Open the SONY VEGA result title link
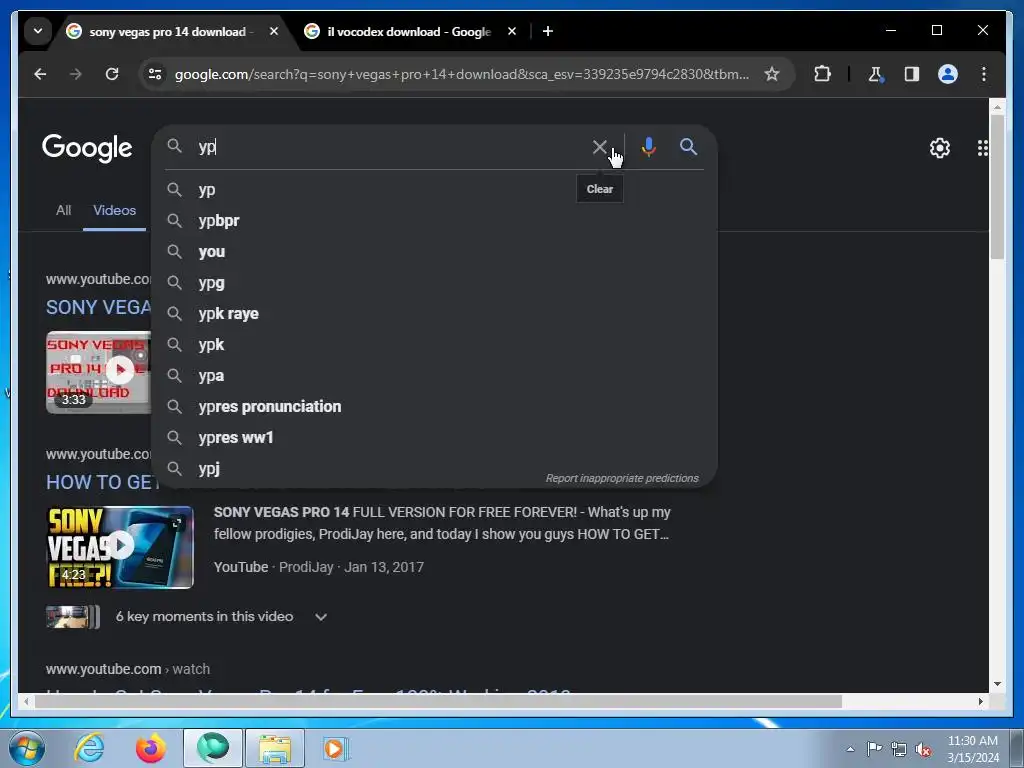The image size is (1024, 768). click(x=98, y=307)
